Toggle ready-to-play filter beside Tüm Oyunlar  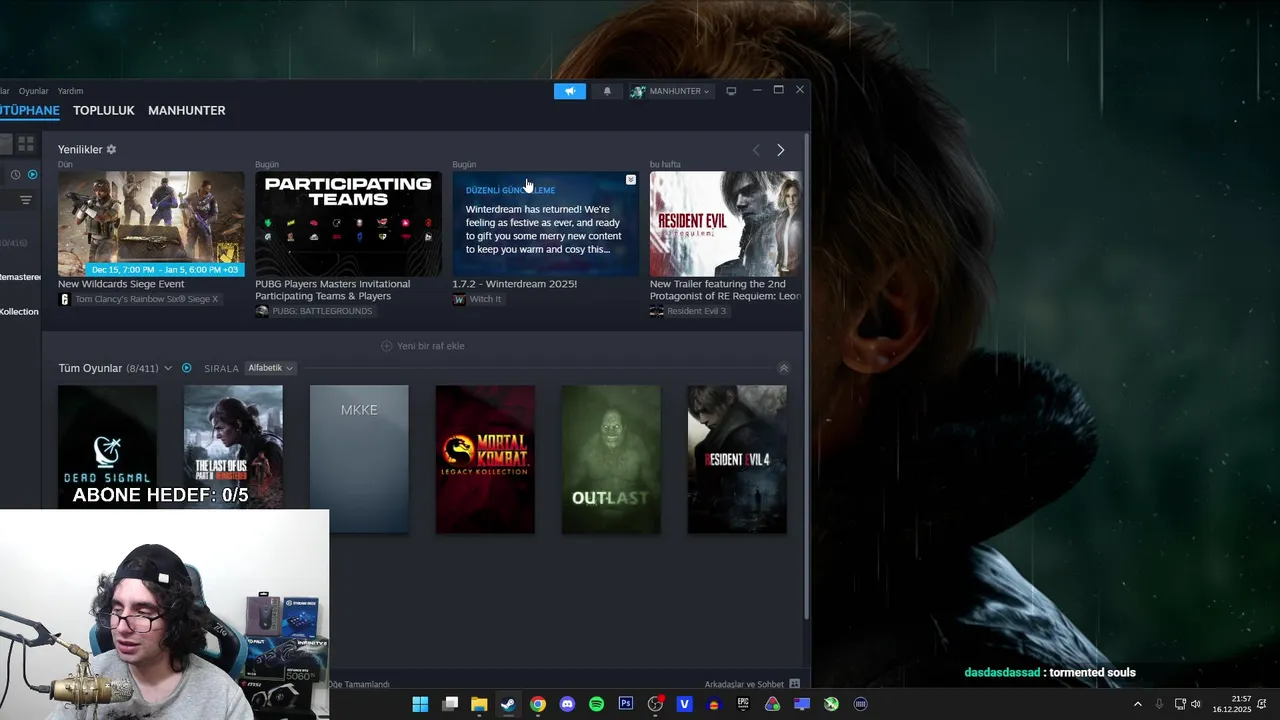point(186,368)
